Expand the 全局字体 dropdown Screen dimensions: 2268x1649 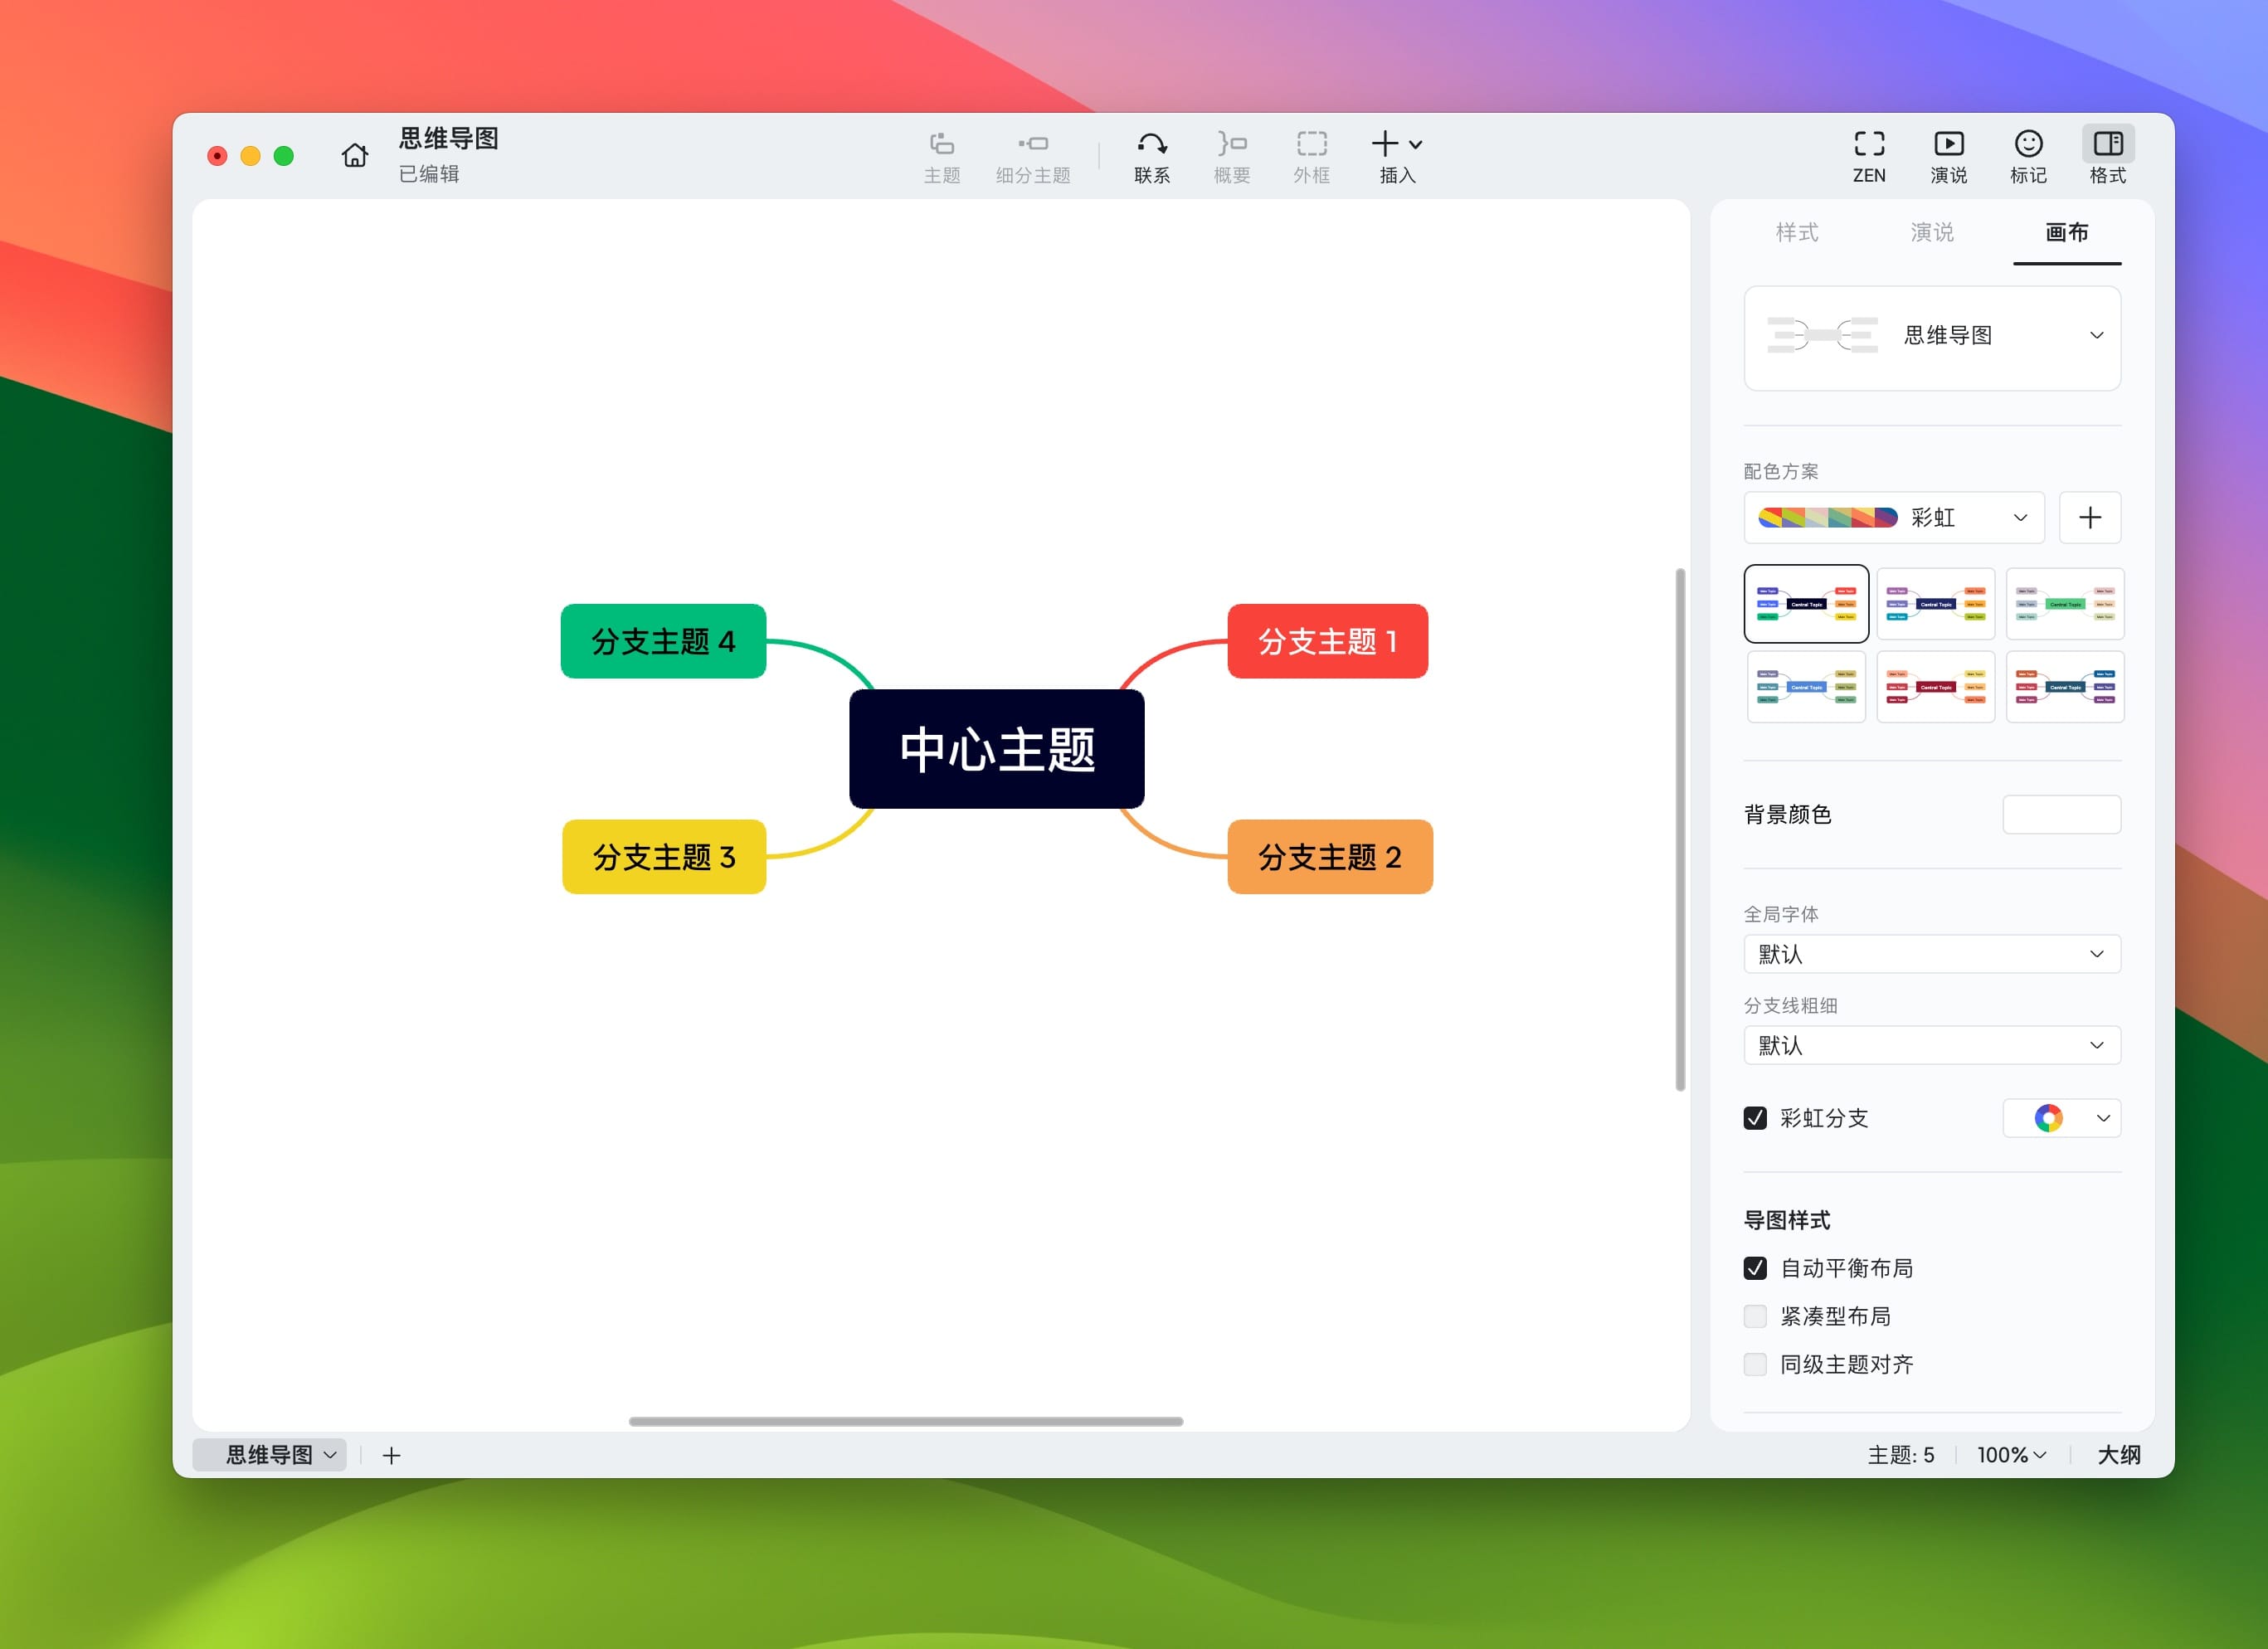click(1931, 954)
